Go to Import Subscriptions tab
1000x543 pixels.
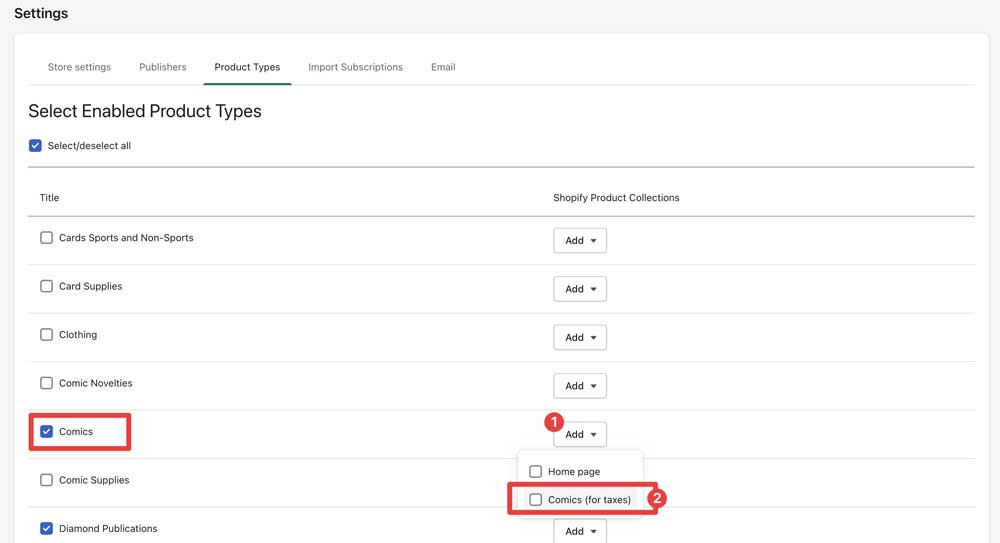355,67
